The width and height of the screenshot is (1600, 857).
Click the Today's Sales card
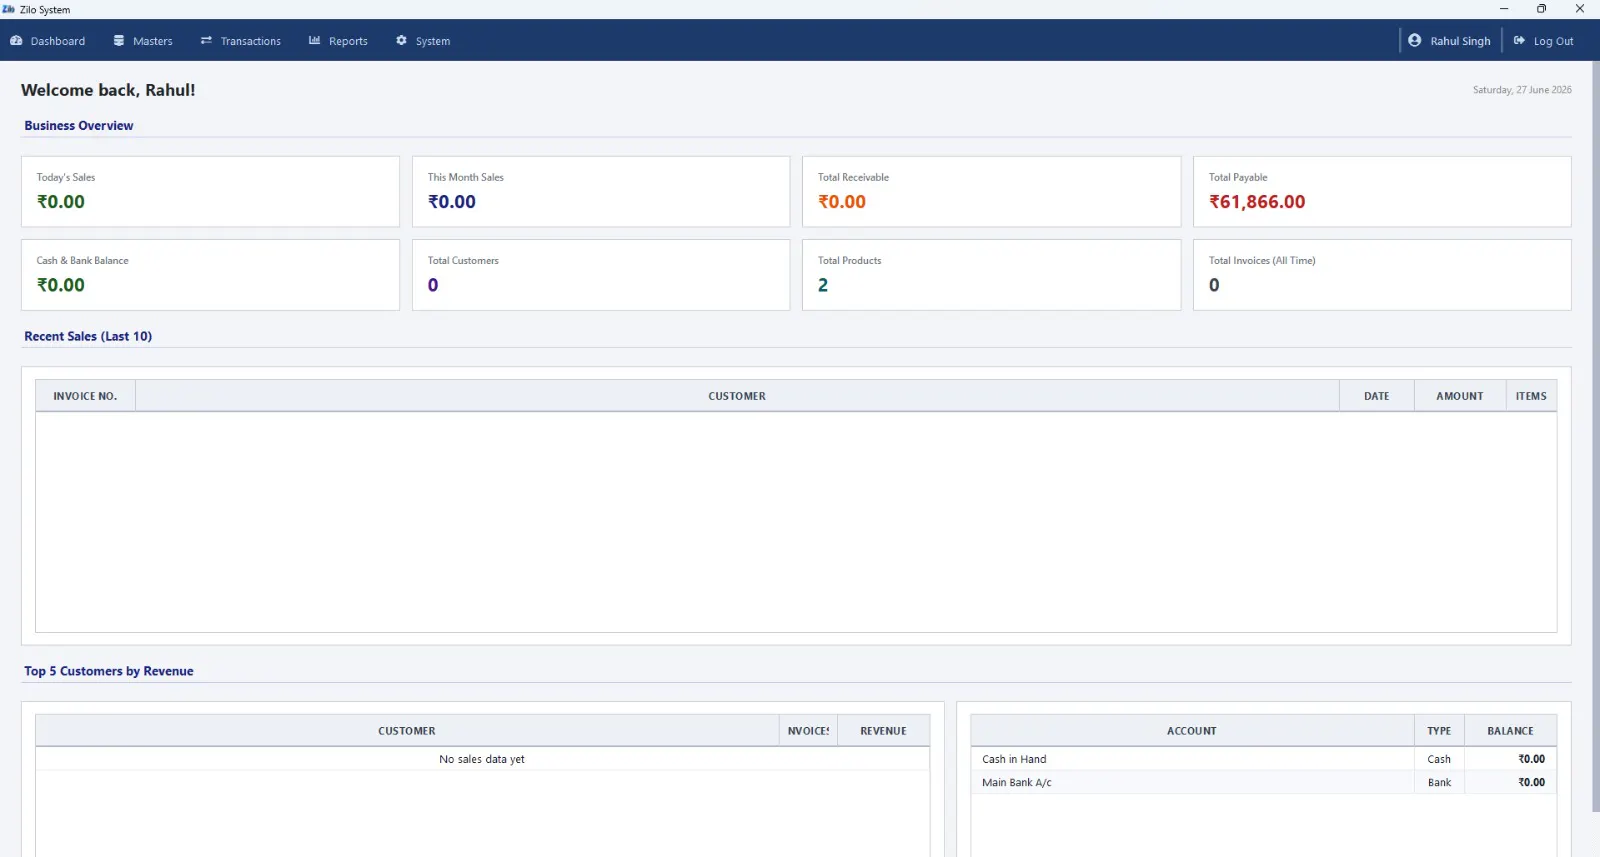(x=210, y=191)
